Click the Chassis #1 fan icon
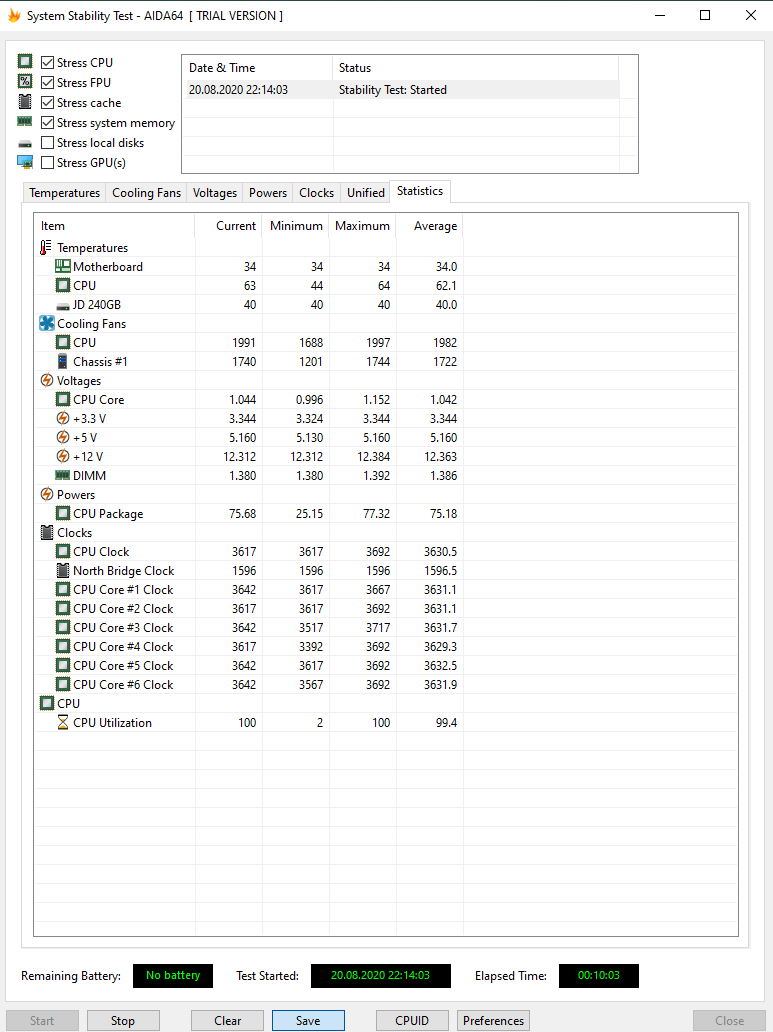773x1032 pixels. click(63, 361)
